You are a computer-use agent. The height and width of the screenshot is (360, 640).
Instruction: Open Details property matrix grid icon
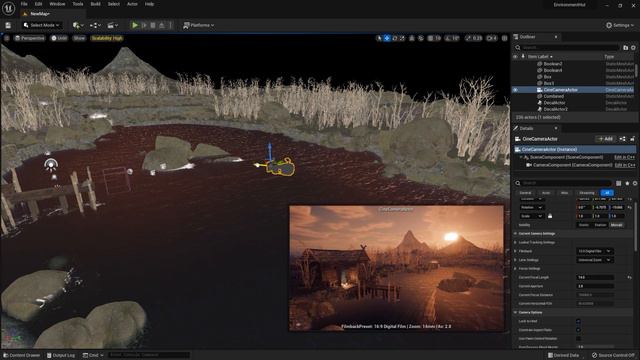tap(619, 183)
